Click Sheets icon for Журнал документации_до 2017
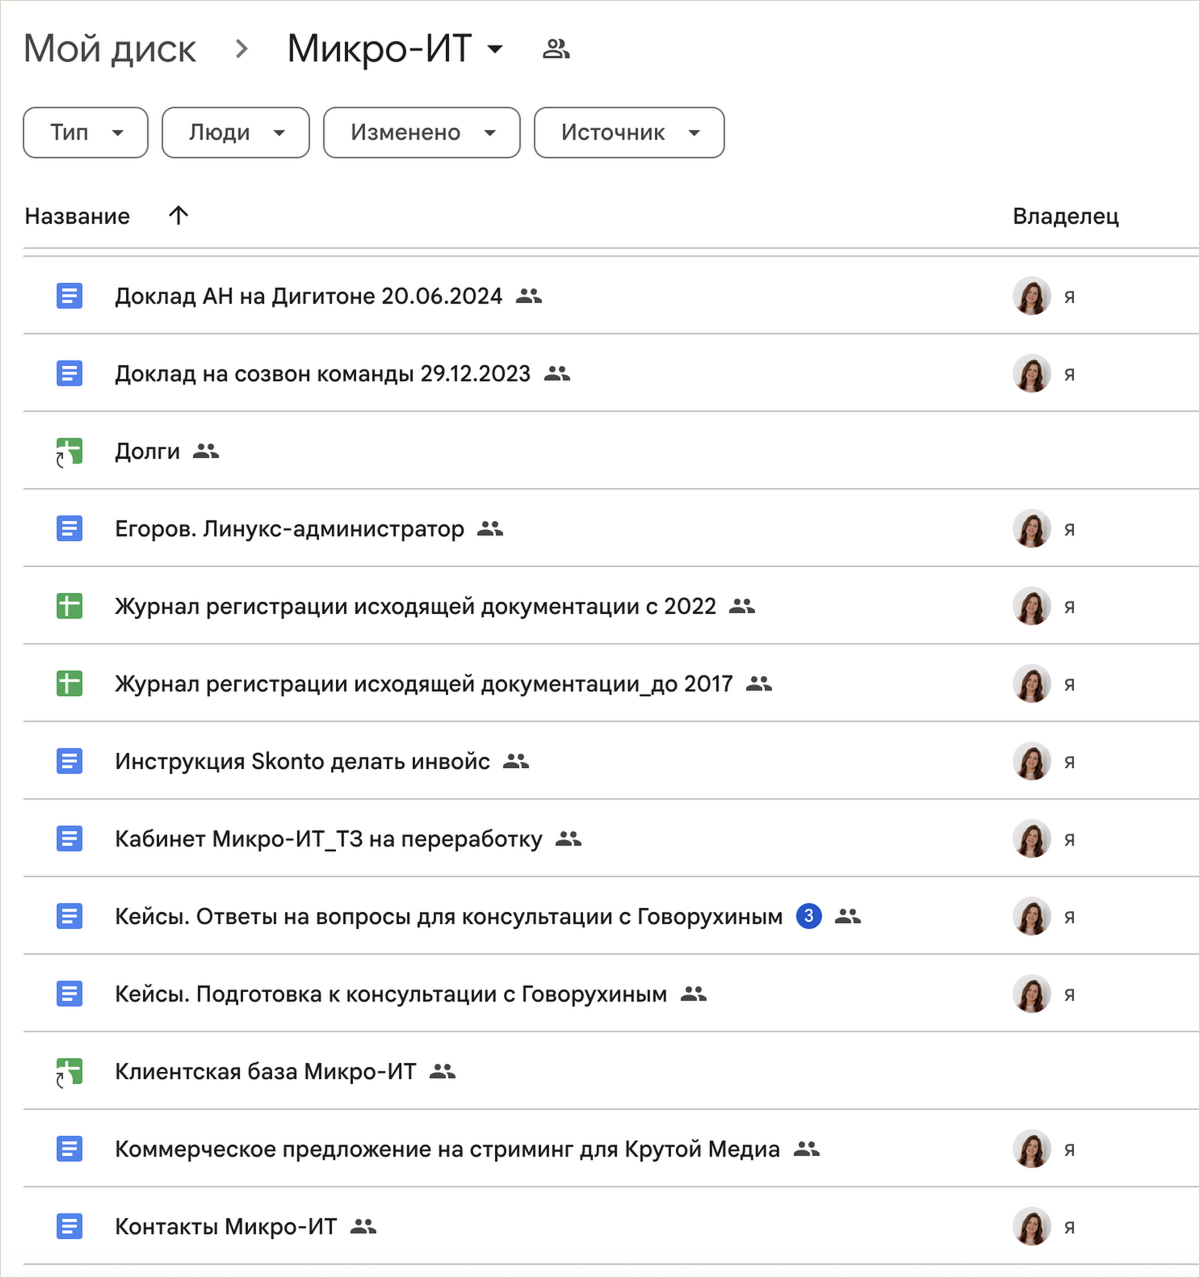The width and height of the screenshot is (1200, 1278). click(69, 684)
